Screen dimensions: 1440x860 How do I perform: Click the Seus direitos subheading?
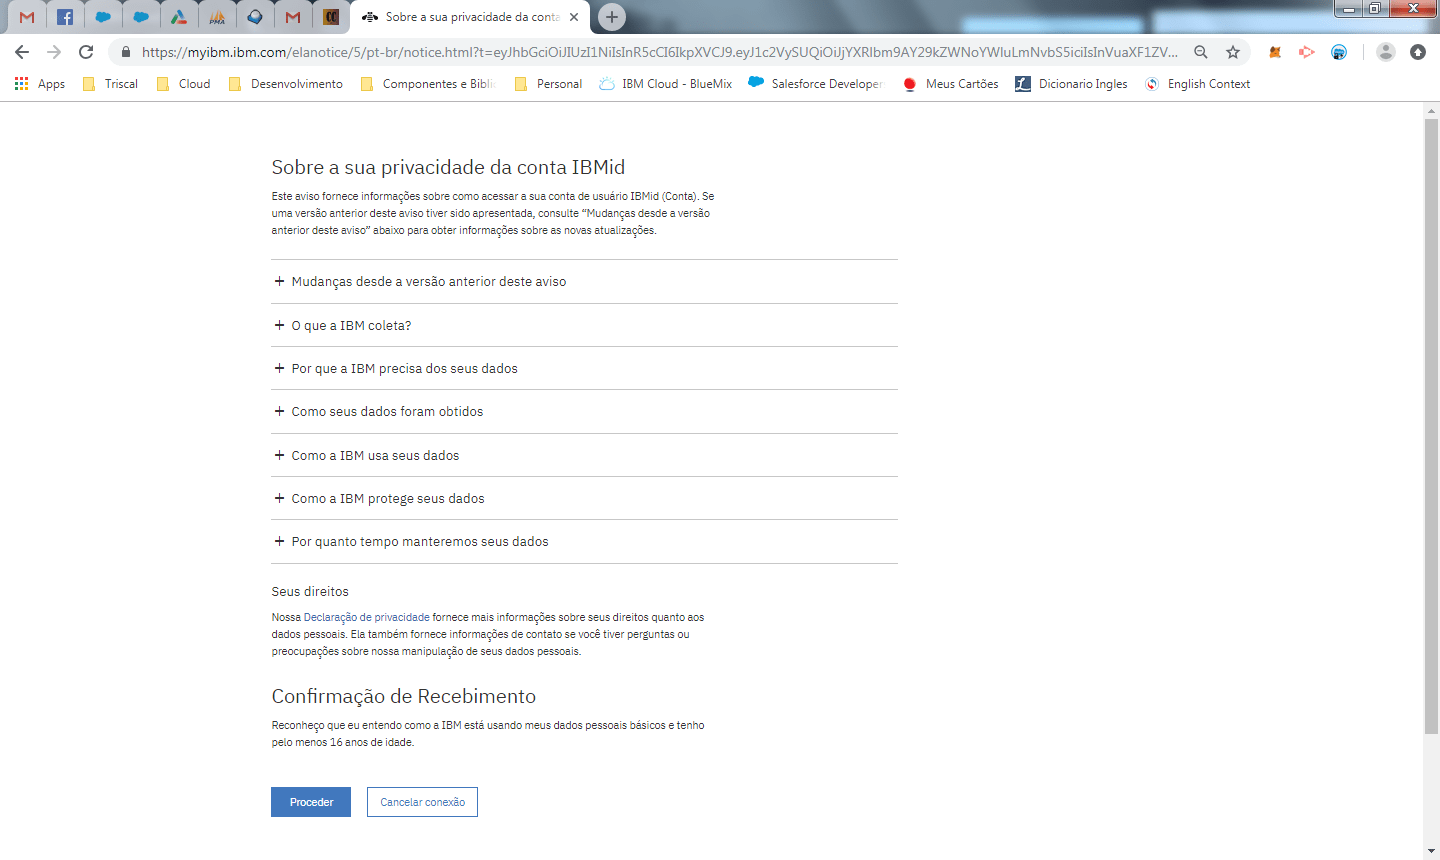tap(310, 591)
